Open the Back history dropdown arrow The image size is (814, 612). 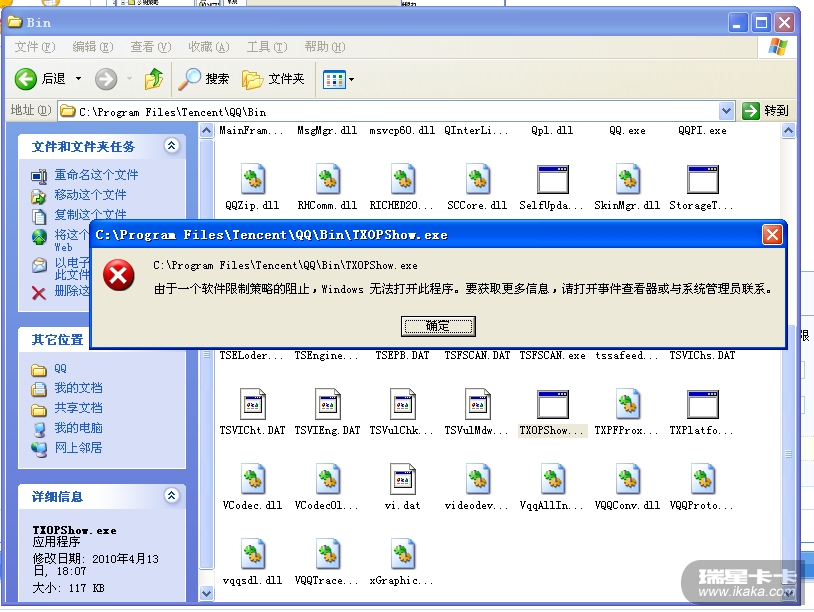(78, 79)
